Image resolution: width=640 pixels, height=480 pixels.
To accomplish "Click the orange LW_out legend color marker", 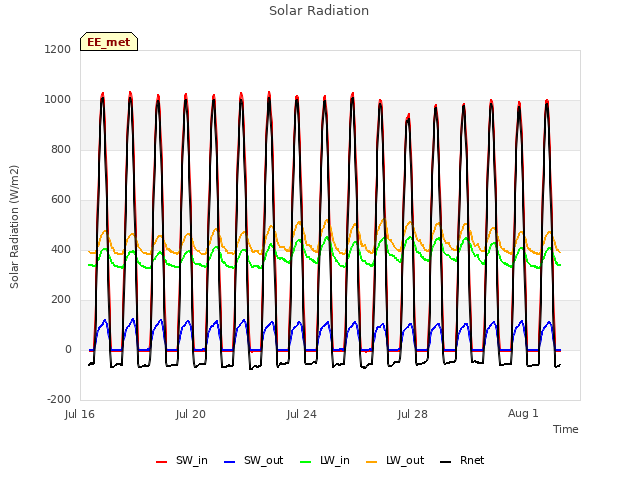I will [x=372, y=462].
